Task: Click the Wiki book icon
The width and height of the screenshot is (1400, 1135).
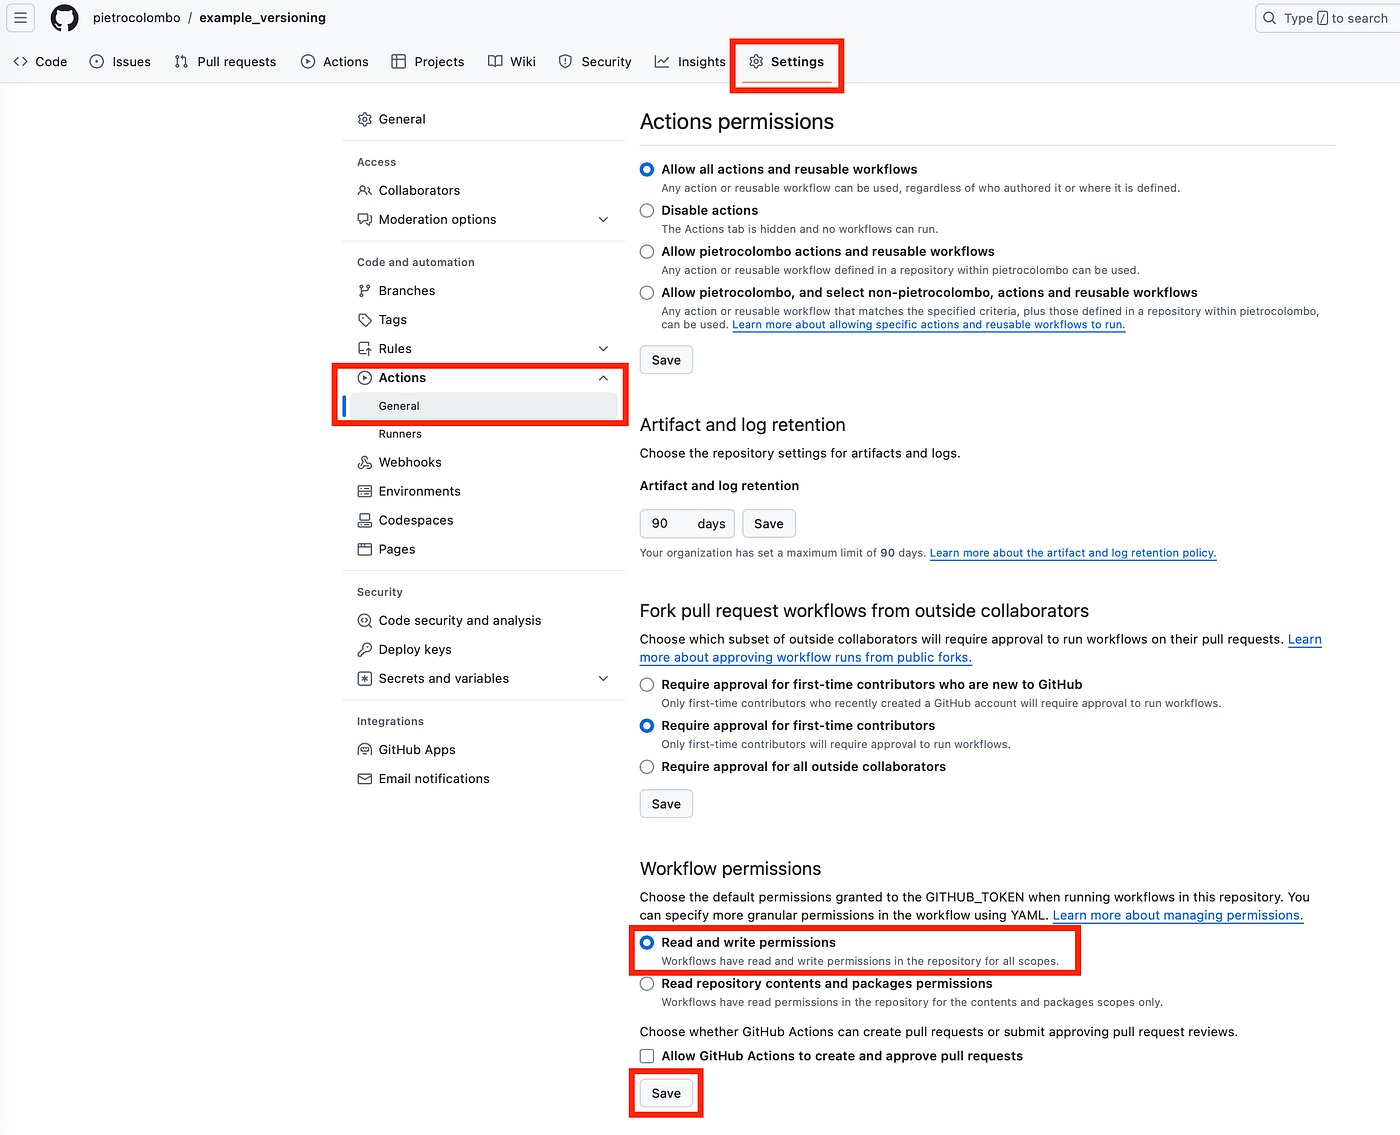Action: 495,62
